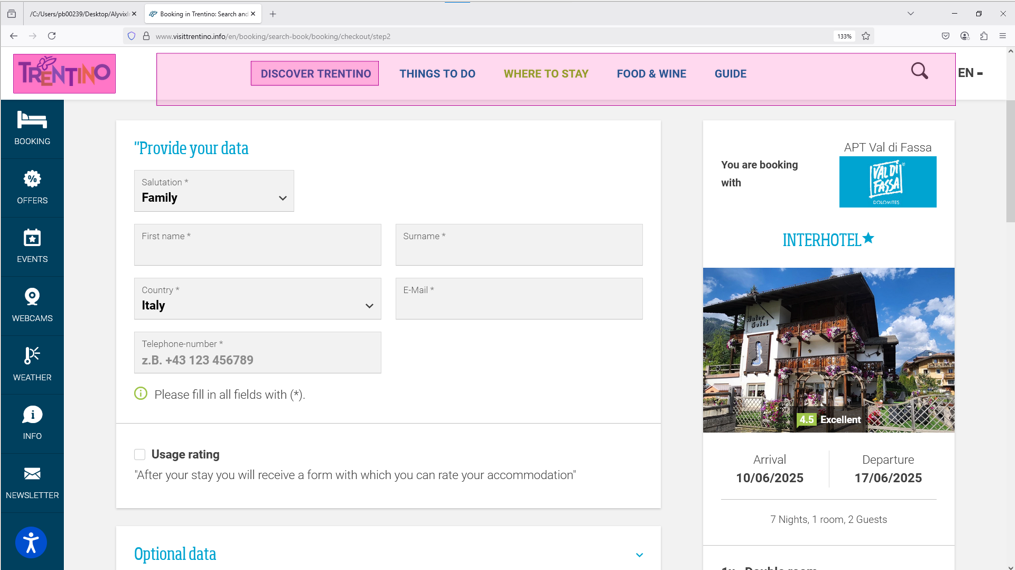
Task: Open the Offers percent badge icon
Action: (32, 180)
